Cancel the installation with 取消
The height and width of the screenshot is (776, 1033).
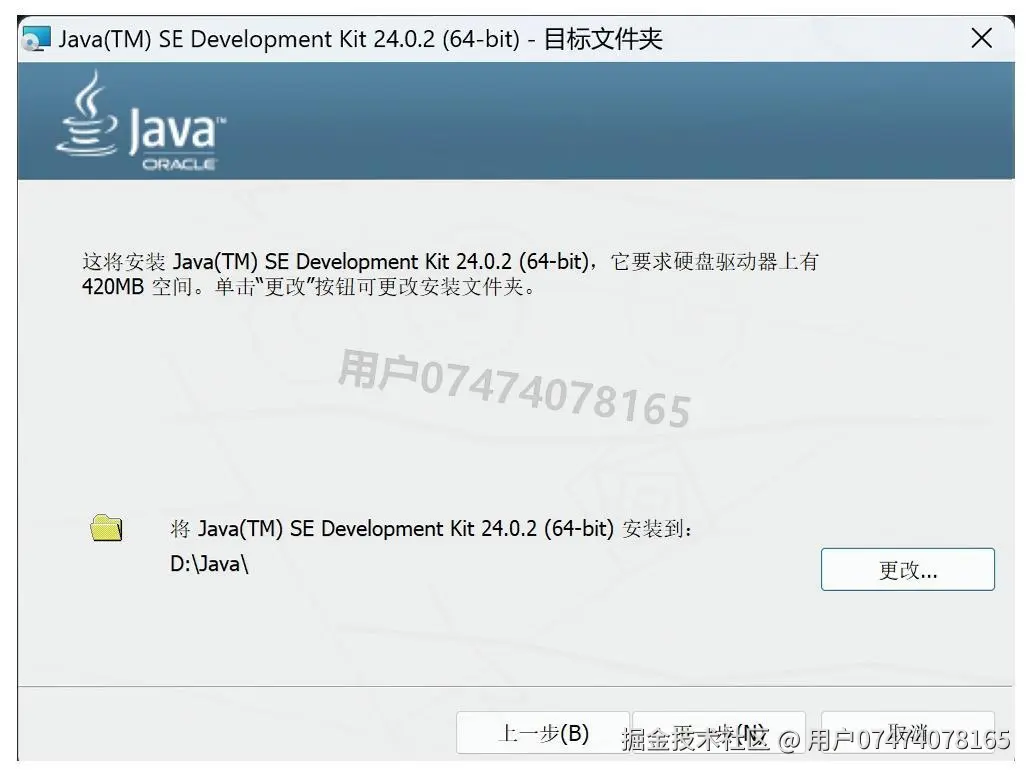(x=907, y=733)
